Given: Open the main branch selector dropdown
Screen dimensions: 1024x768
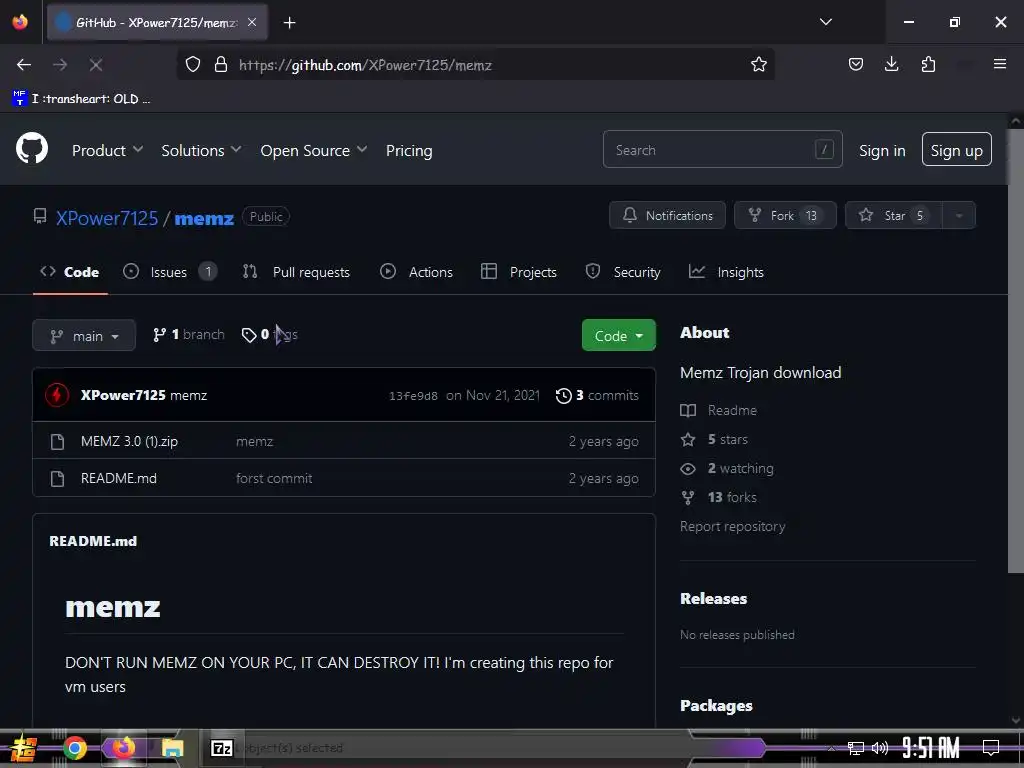Looking at the screenshot, I should tap(84, 335).
